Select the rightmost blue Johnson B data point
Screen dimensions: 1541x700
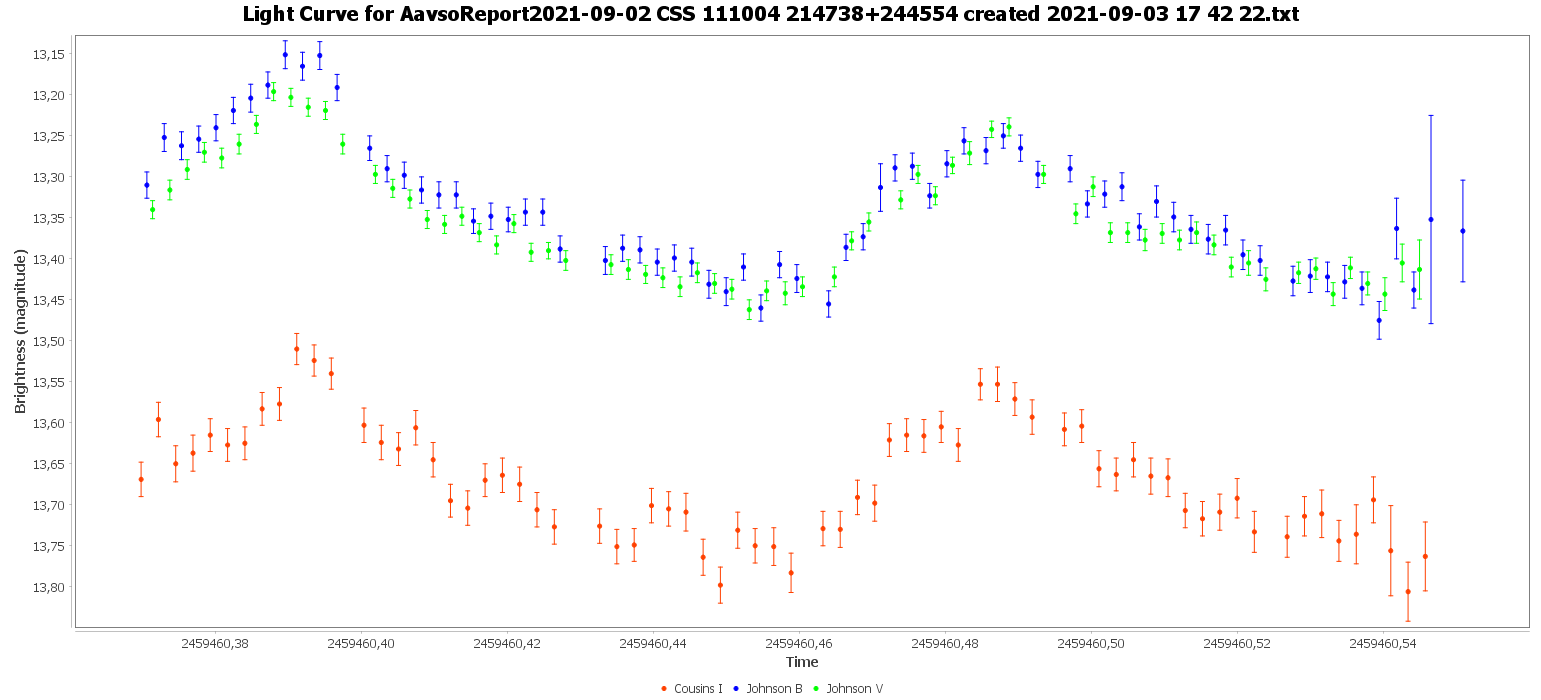[1462, 231]
